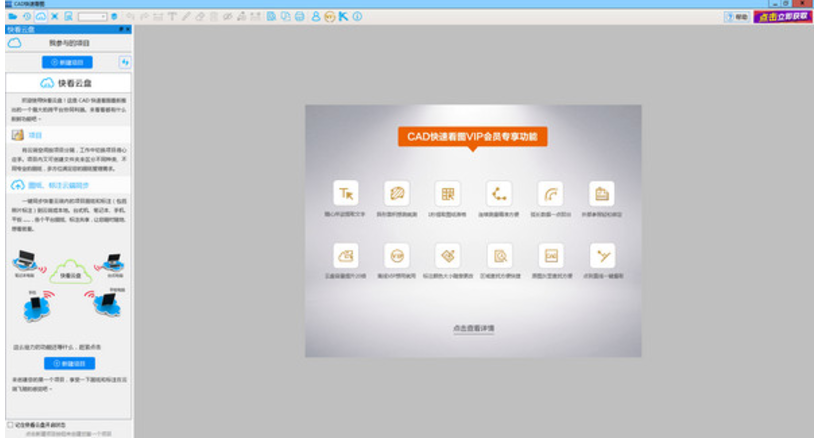This screenshot has height=439, width=828.
Task: Click the blue K logo icon
Action: point(343,17)
